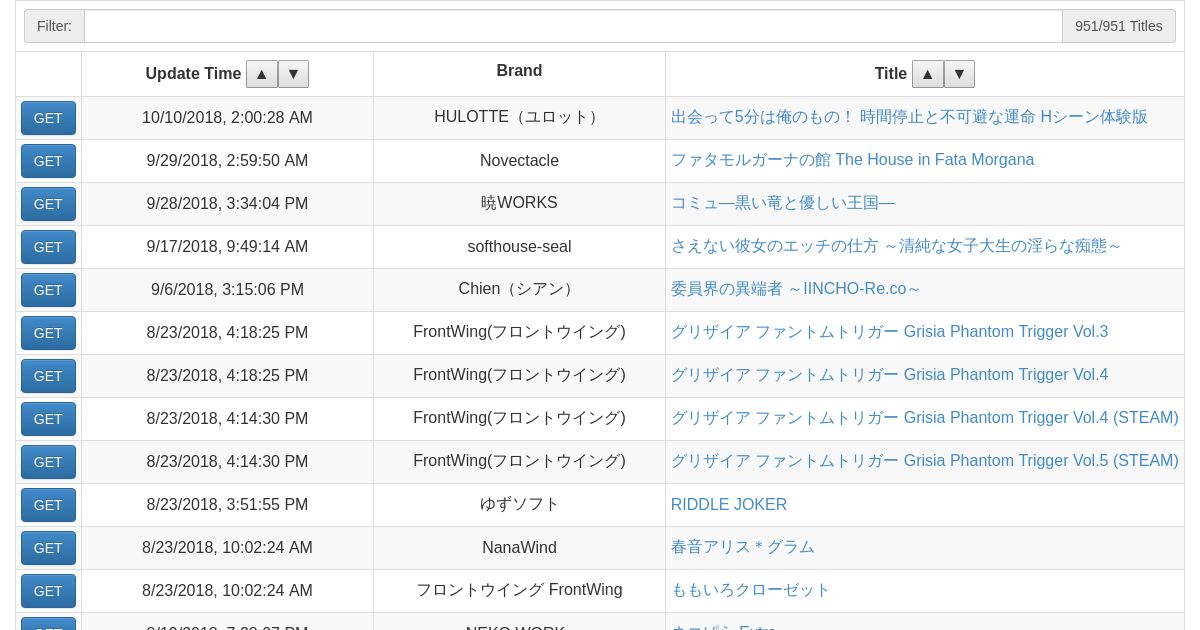Sort Title column ascending arrow
Screen dimensions: 1200x630
coord(927,74)
